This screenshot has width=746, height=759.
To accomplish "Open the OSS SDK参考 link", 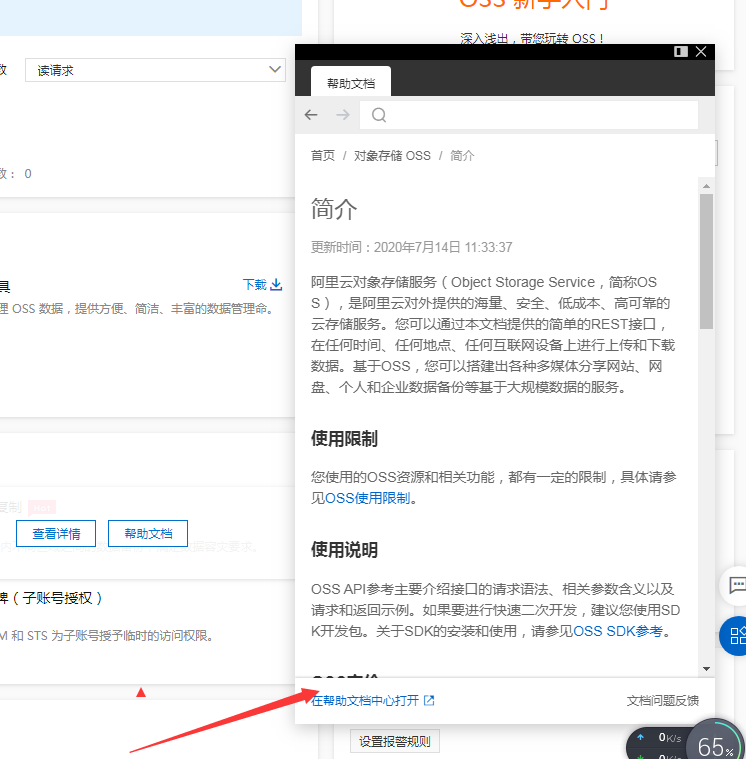I will pos(618,631).
